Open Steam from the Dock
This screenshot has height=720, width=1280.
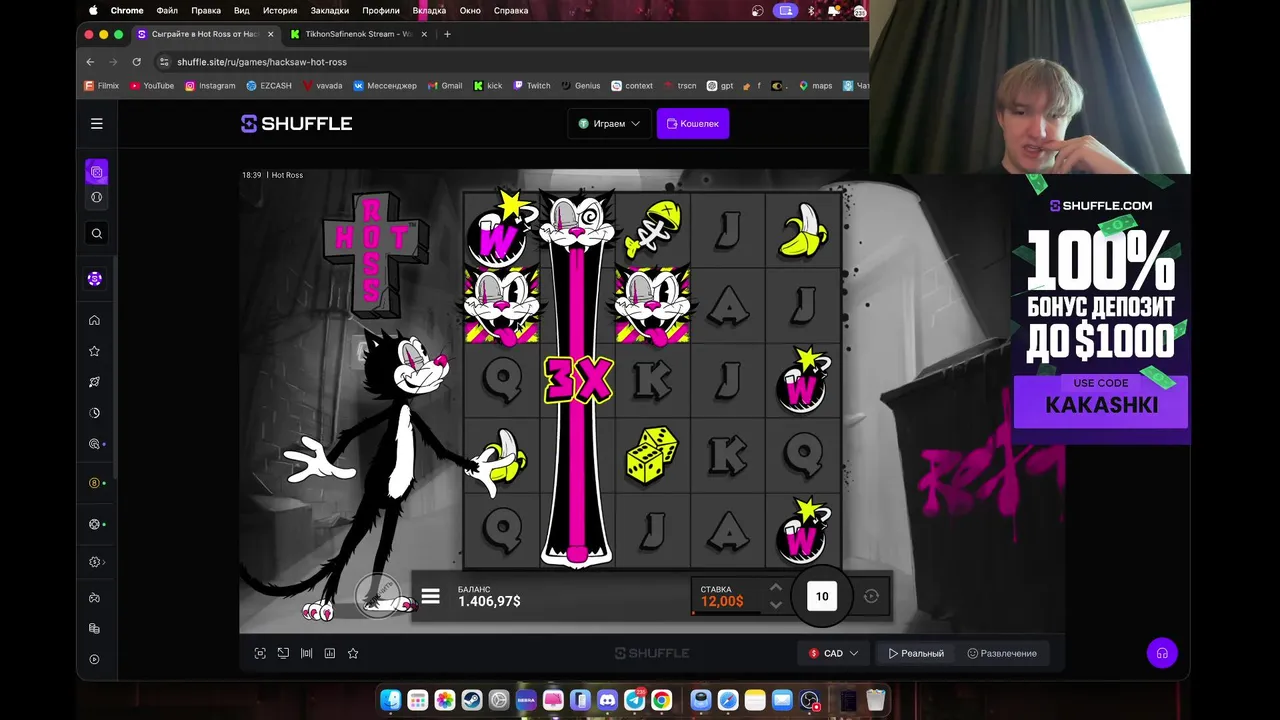tap(472, 700)
